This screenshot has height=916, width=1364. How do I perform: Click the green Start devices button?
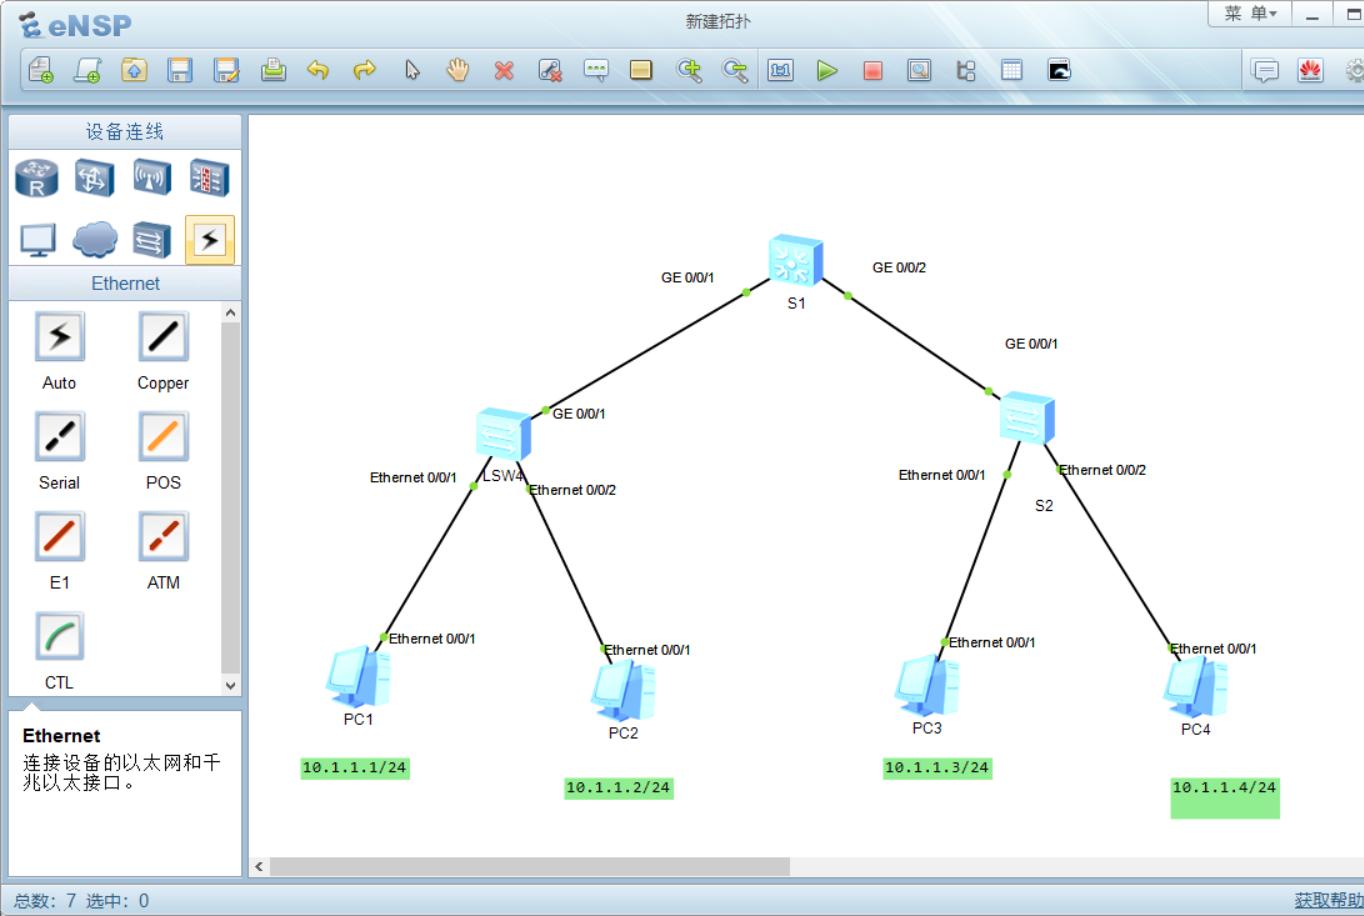tap(827, 70)
